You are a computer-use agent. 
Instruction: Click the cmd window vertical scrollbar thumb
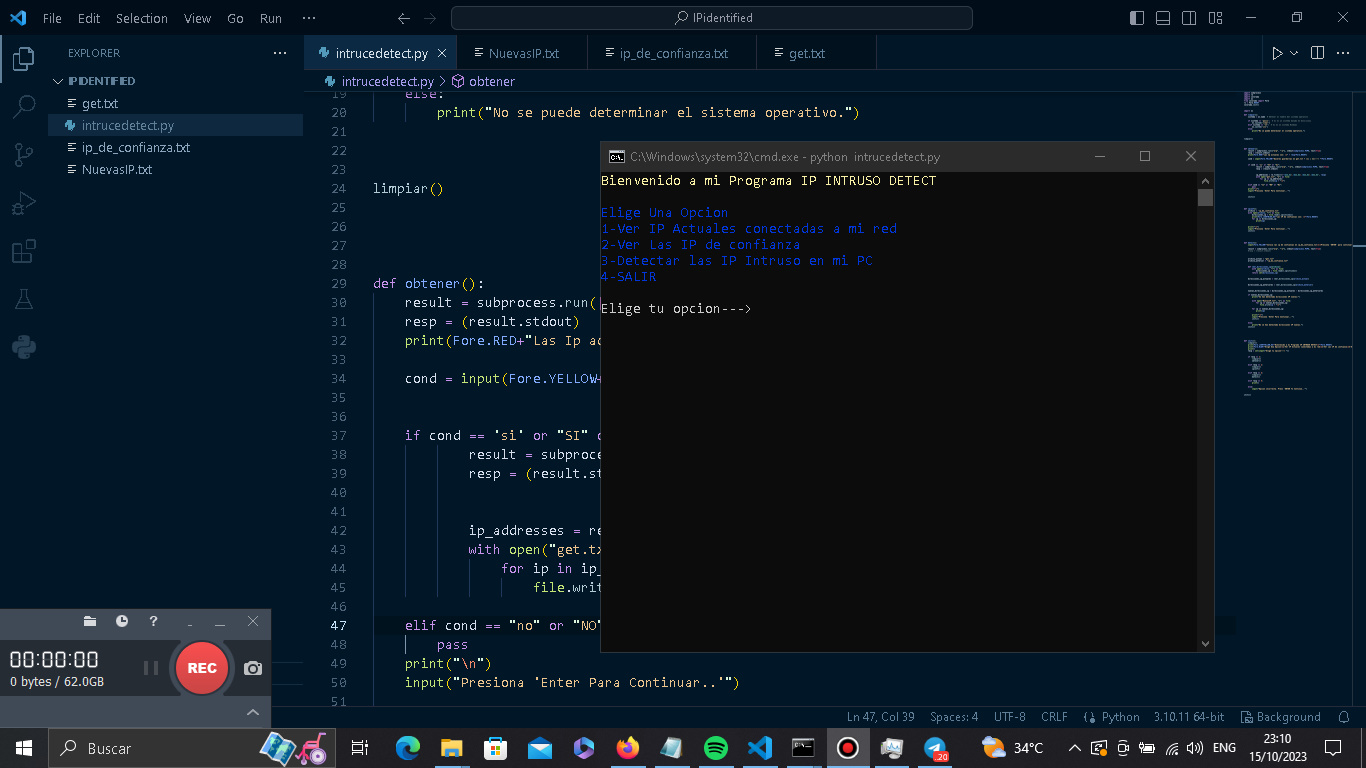[1205, 197]
